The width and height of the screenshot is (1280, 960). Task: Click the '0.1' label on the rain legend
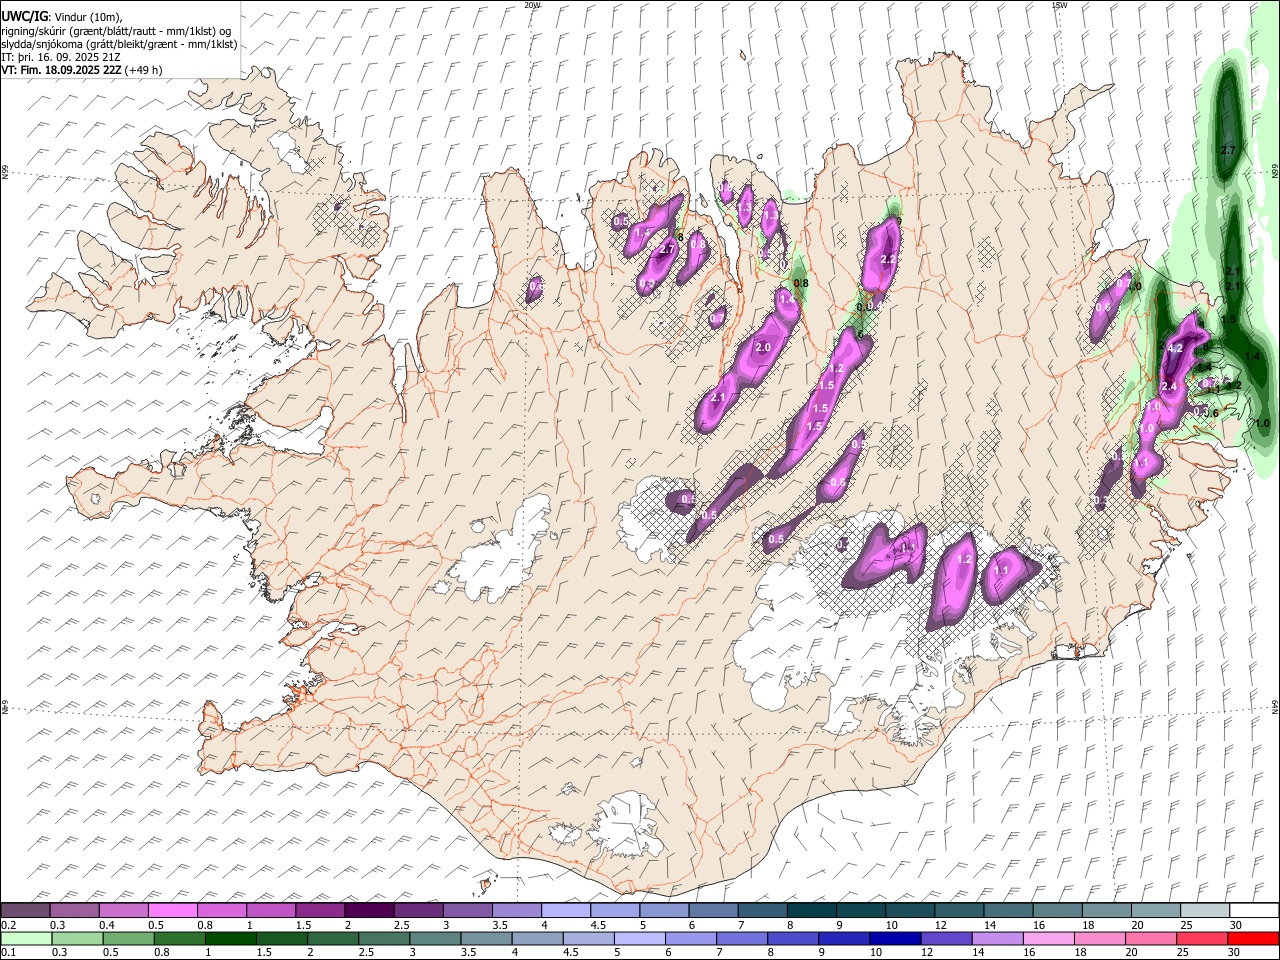pyautogui.click(x=8, y=953)
